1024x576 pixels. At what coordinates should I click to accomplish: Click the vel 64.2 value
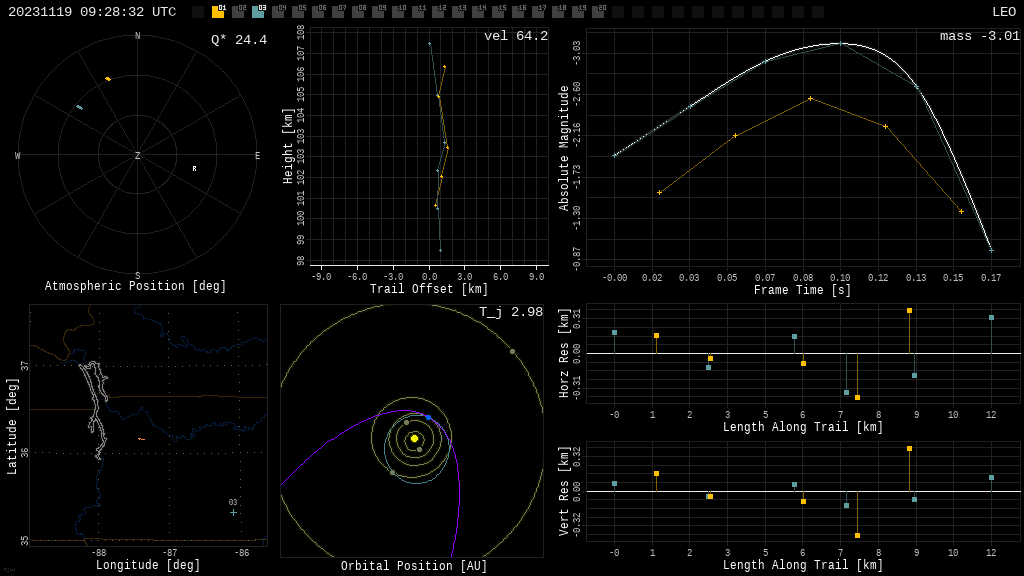pyautogui.click(x=516, y=36)
